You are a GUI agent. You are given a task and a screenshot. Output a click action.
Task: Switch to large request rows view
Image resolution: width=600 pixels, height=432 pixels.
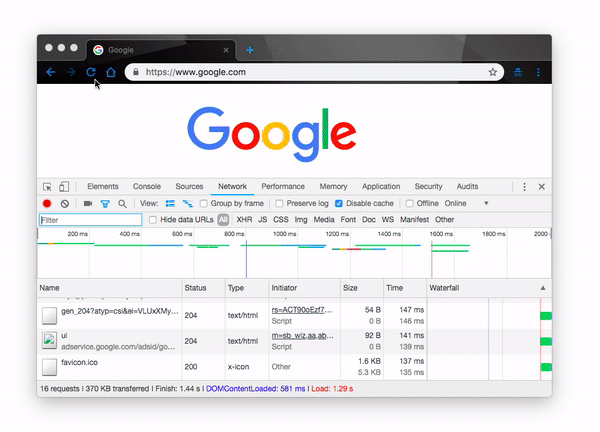[x=170, y=204]
